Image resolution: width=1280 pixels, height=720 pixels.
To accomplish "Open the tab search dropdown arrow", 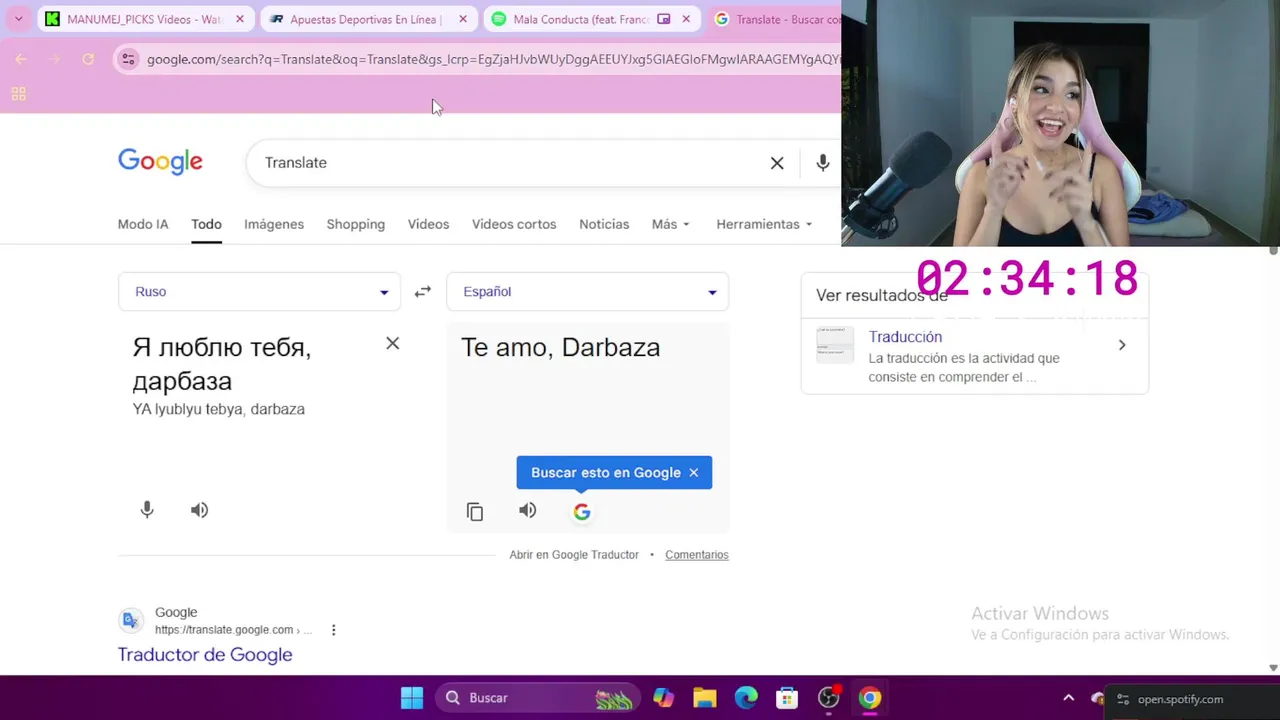I will coord(18,19).
